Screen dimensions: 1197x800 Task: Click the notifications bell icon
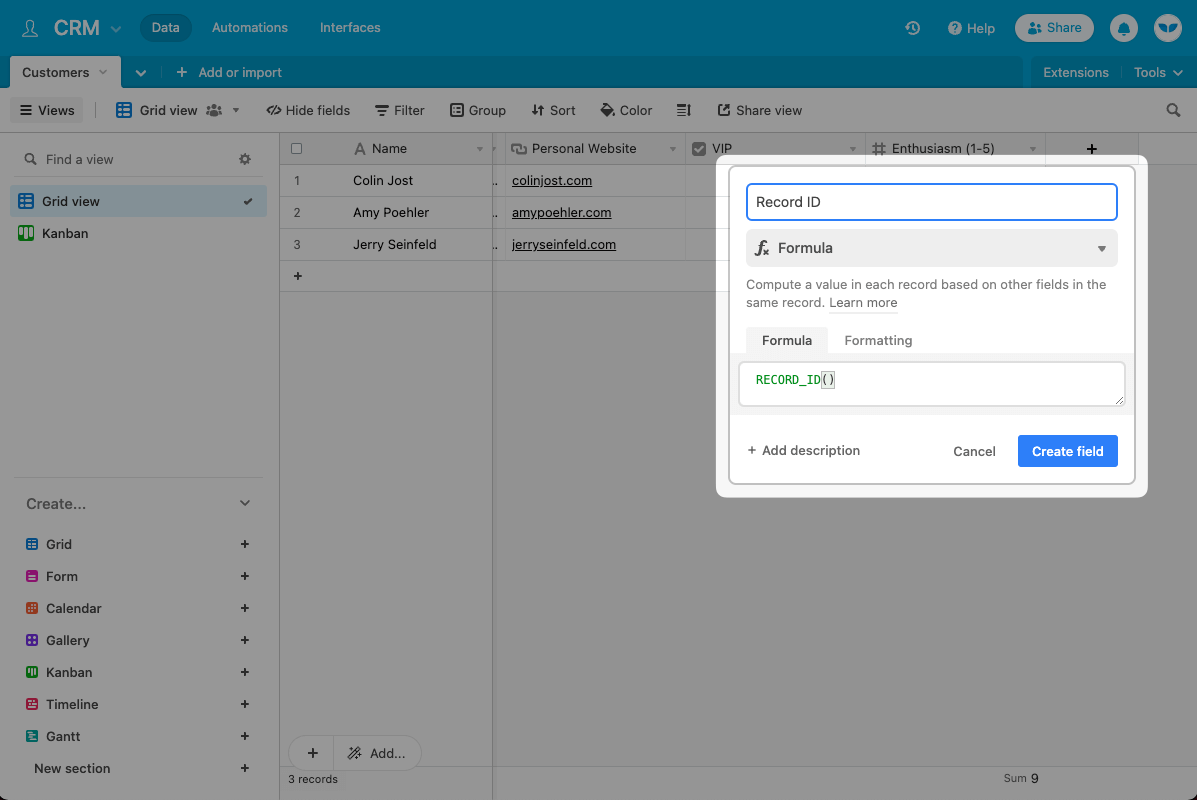click(x=1124, y=28)
